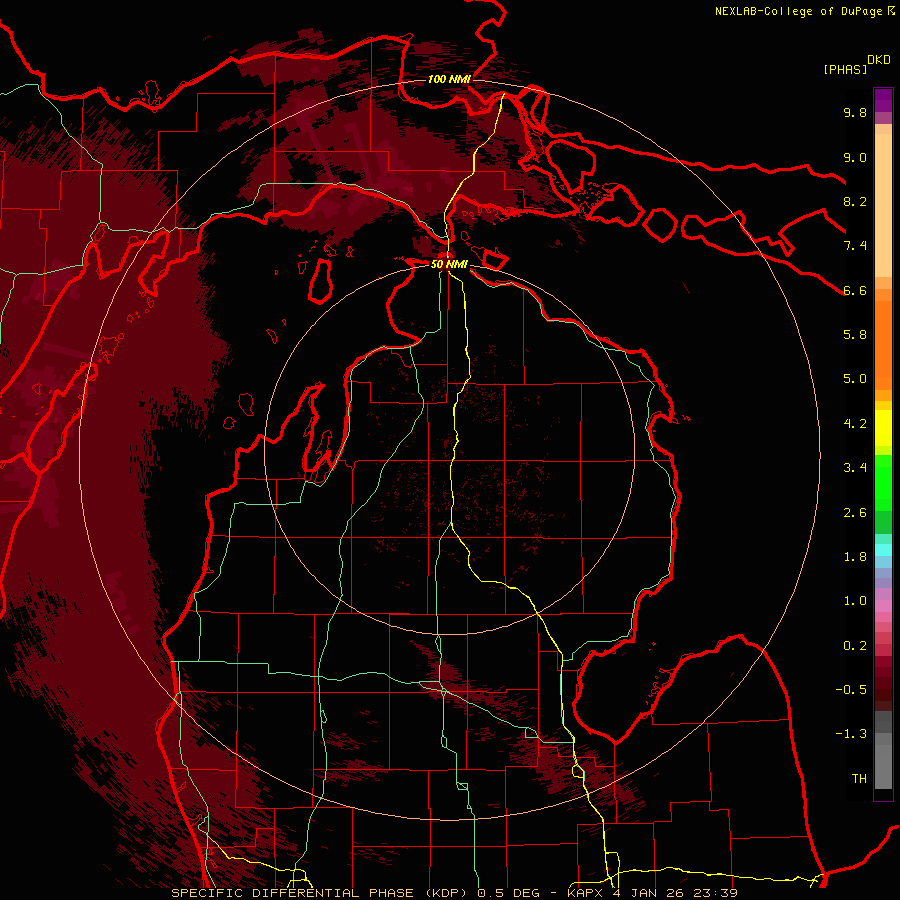
Task: Select the 5.0 legend value
Action: 855,379
